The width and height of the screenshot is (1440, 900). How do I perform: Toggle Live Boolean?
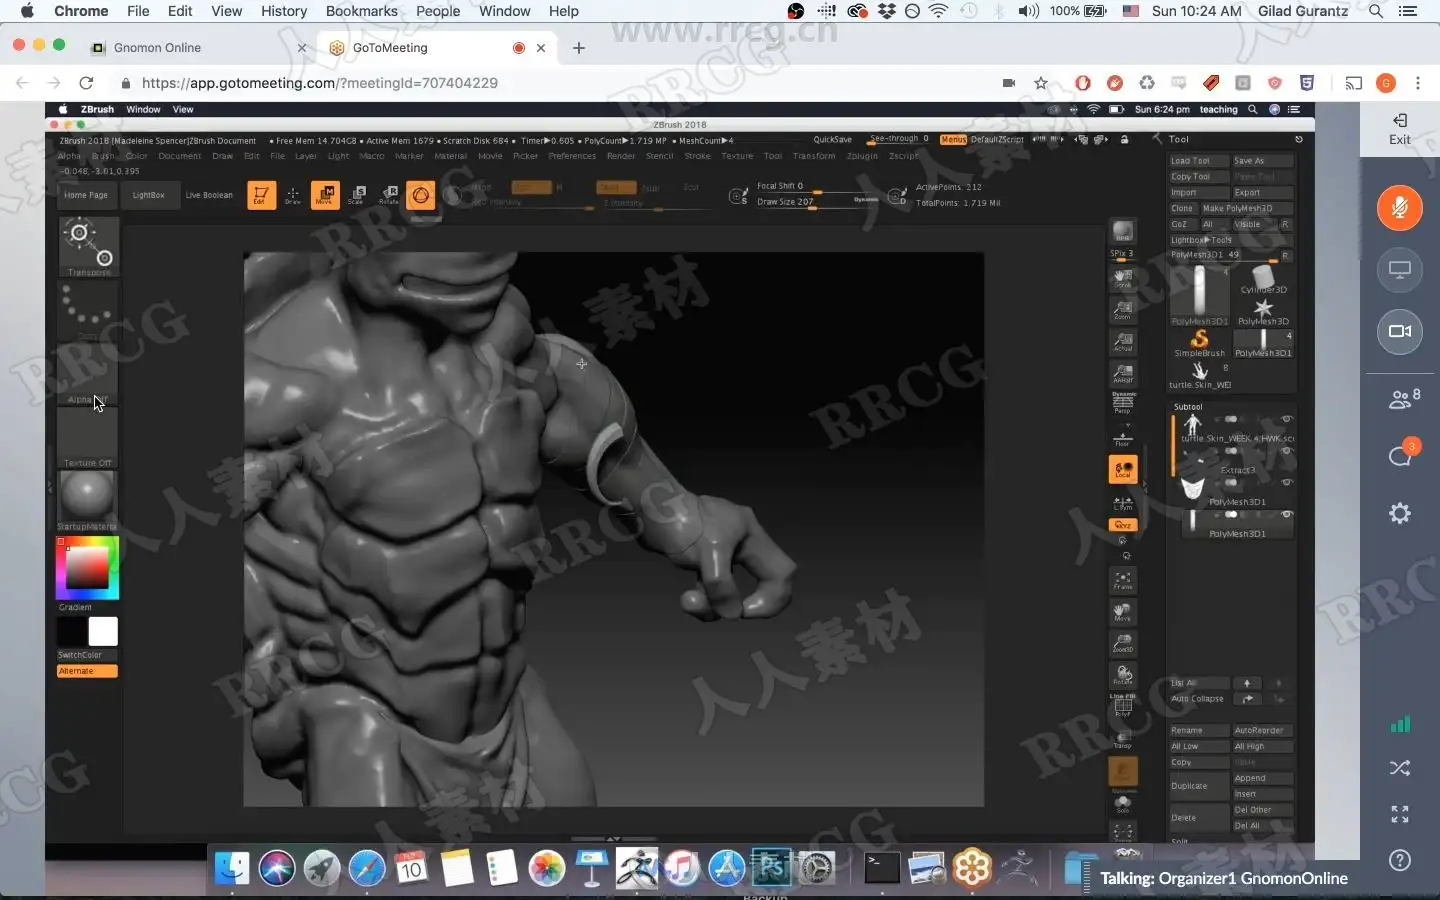209,195
